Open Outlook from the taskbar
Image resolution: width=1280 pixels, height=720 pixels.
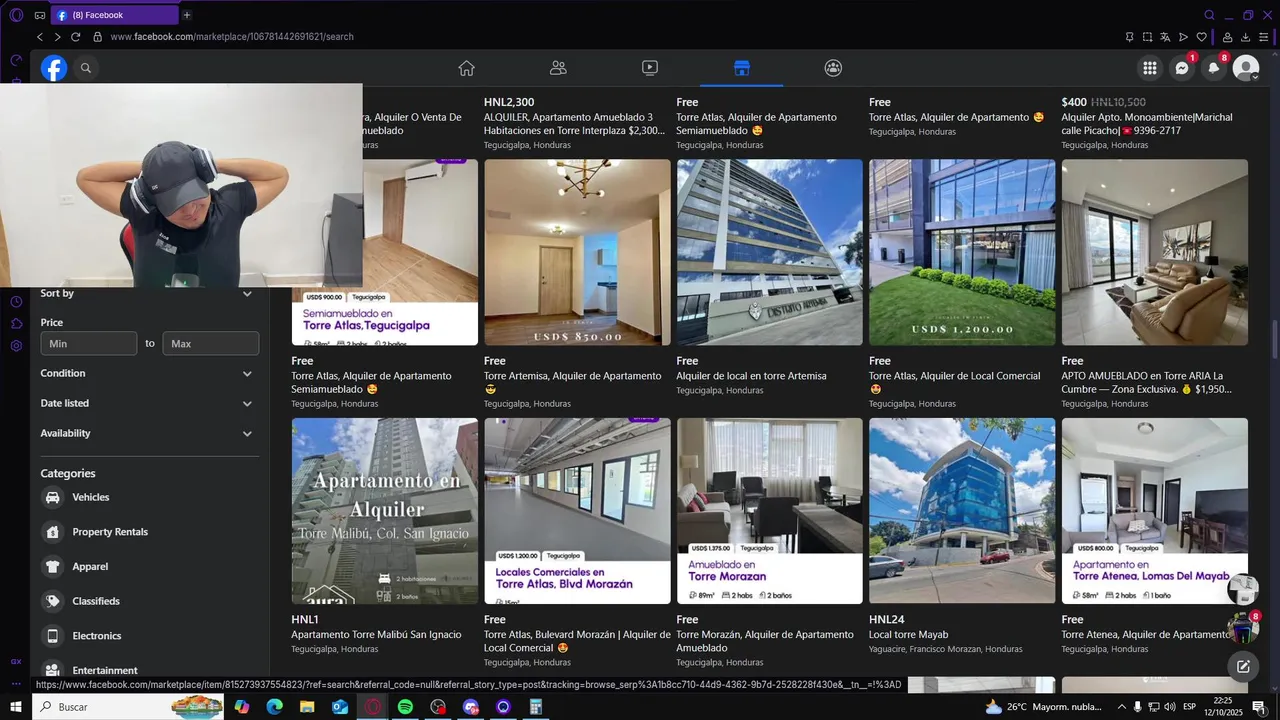click(340, 707)
